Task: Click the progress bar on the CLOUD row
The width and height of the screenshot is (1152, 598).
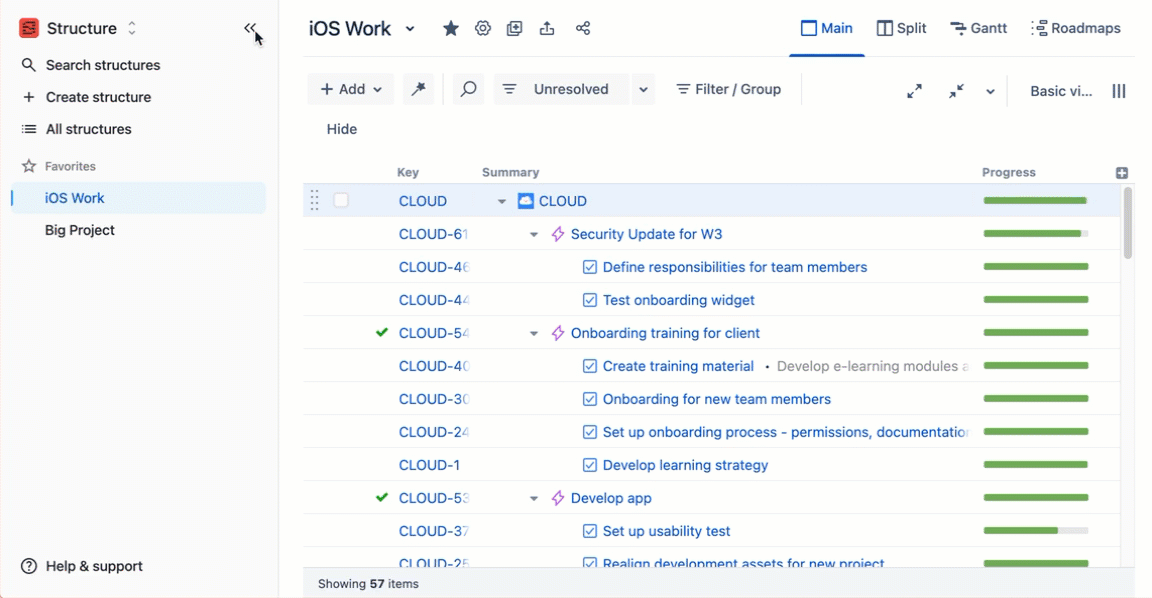Action: click(x=1036, y=200)
